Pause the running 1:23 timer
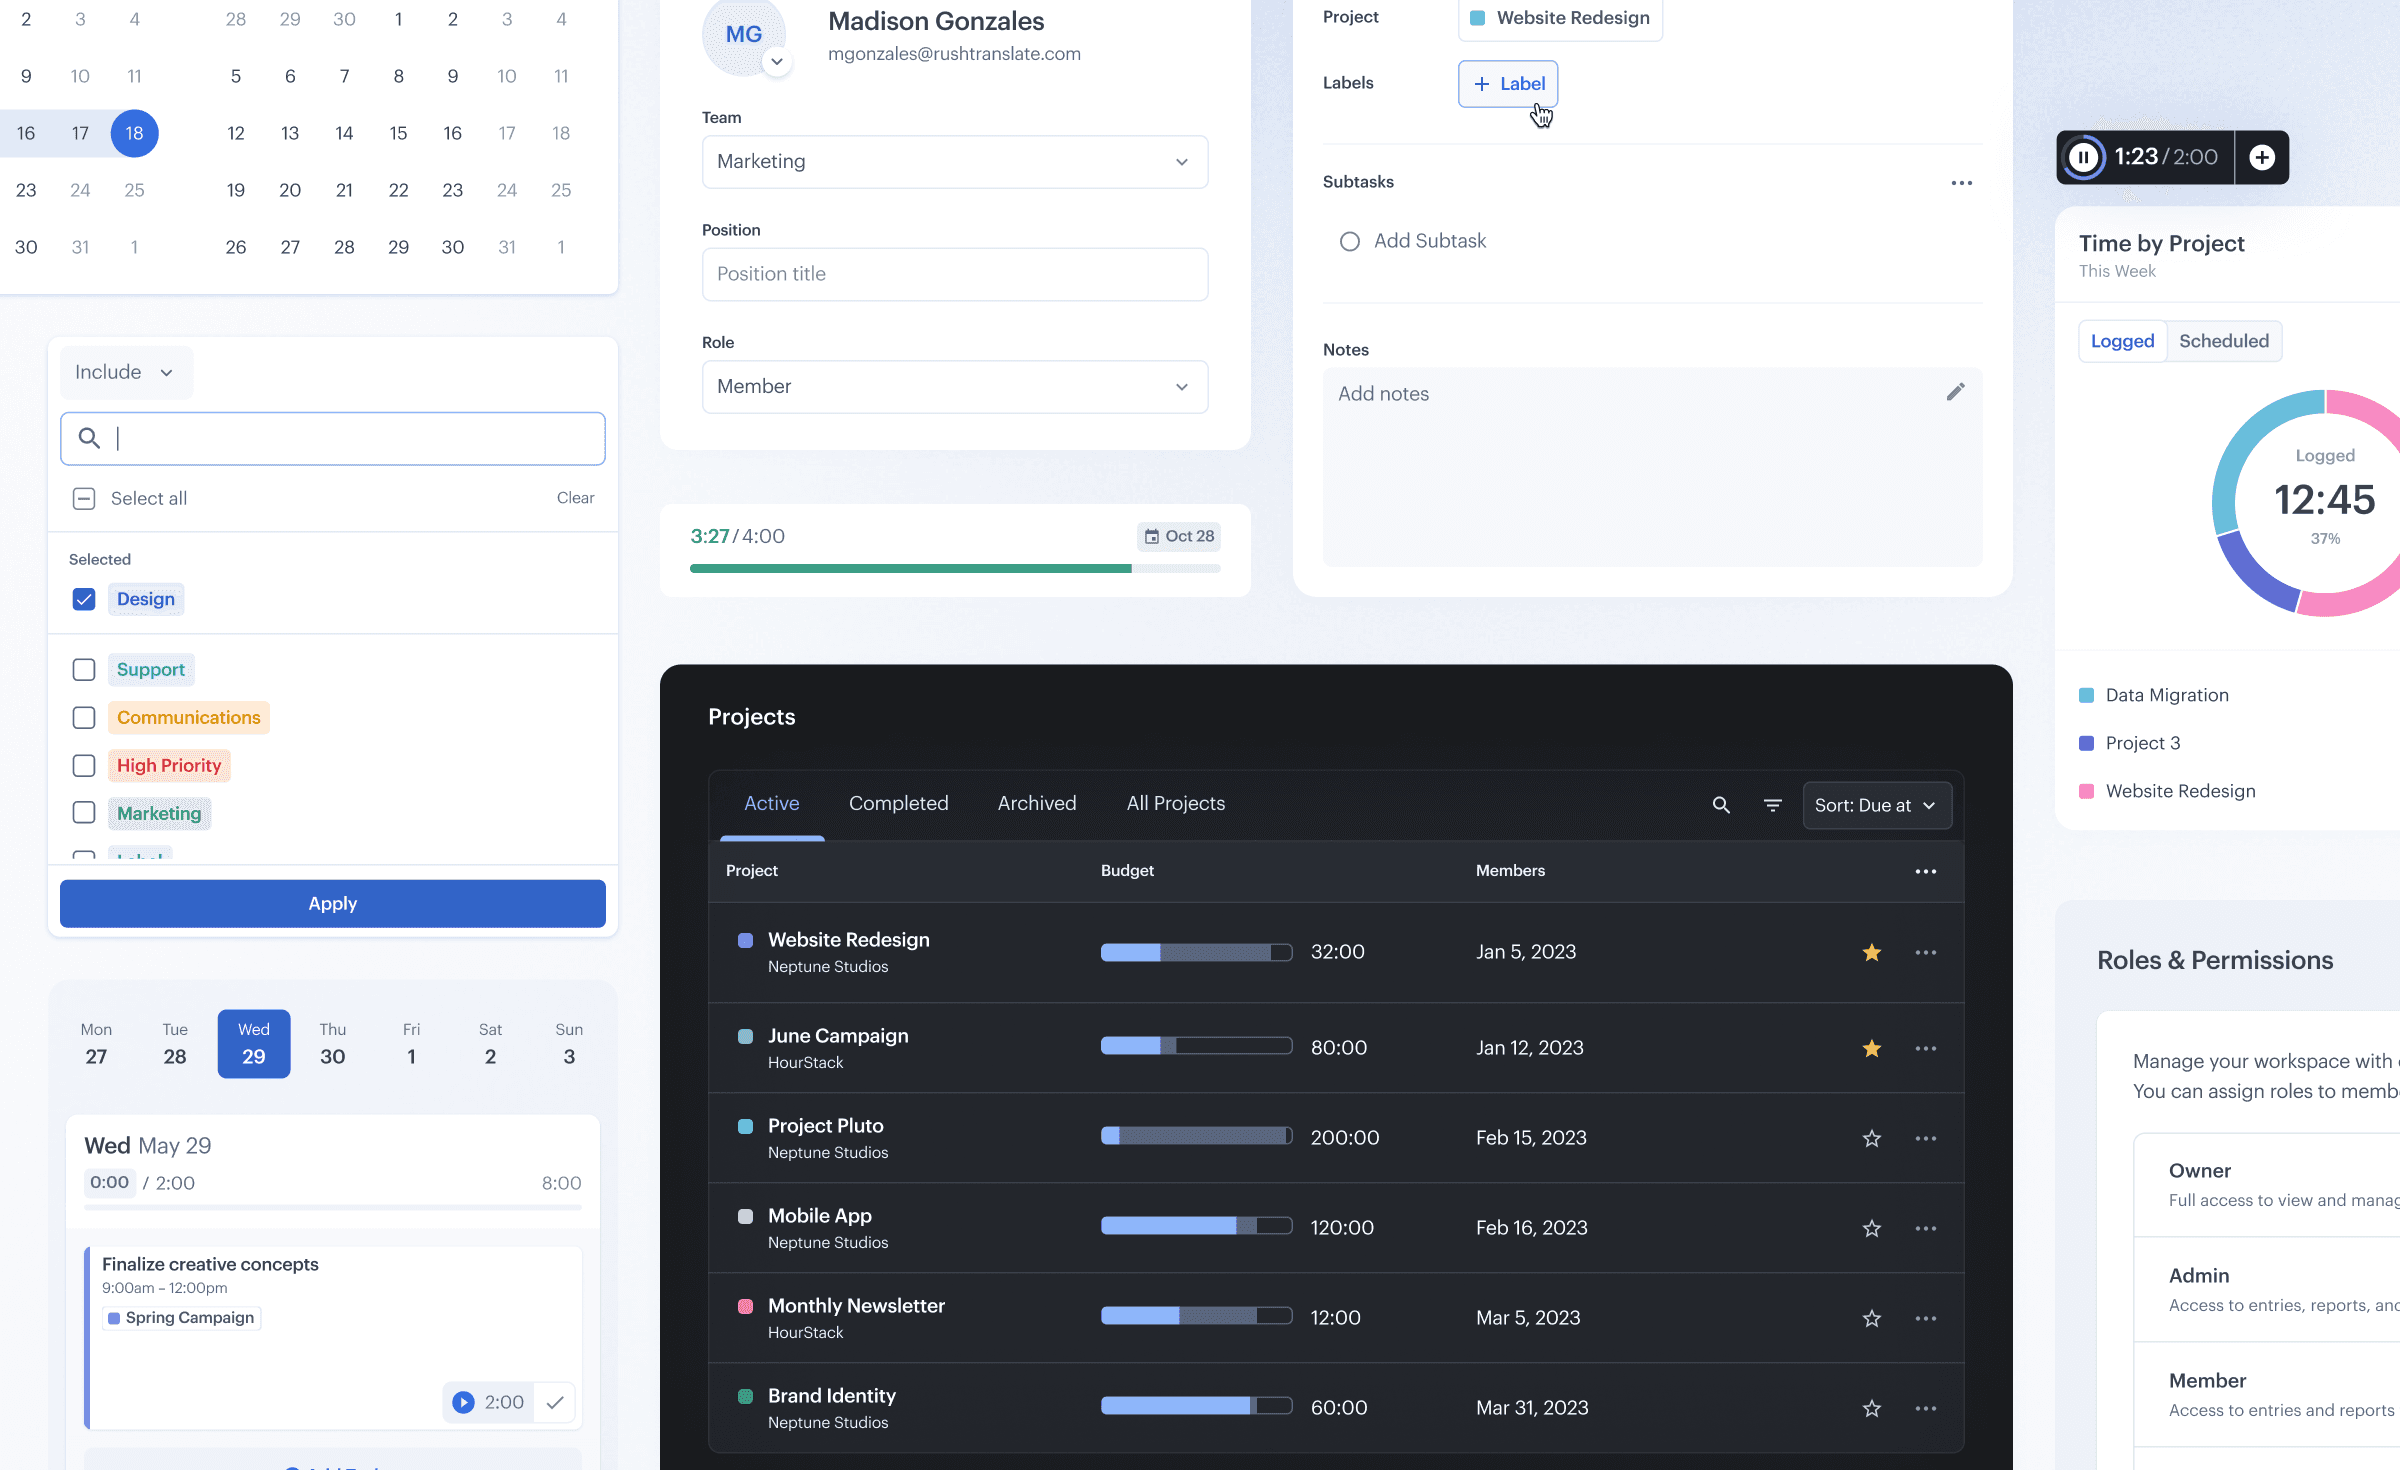Image resolution: width=2400 pixels, height=1470 pixels. 2084,157
